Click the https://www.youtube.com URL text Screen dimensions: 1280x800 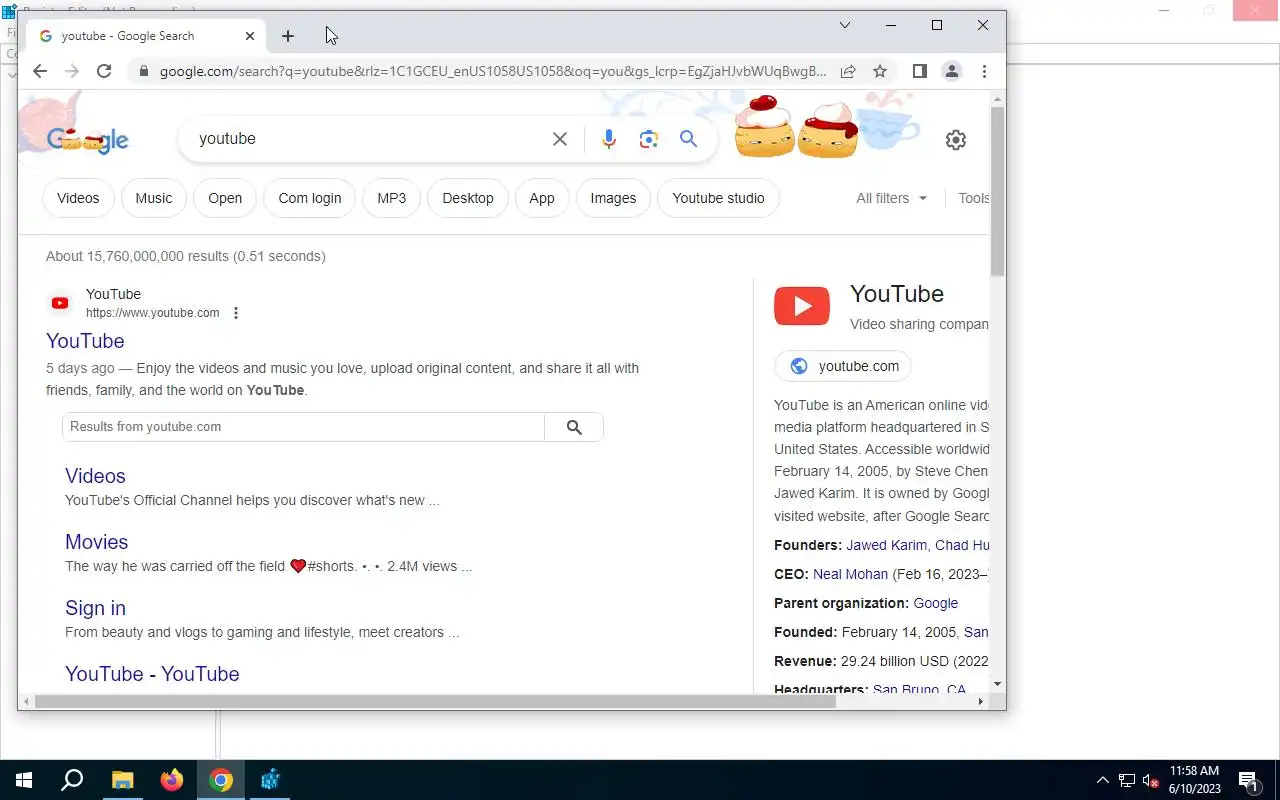coord(152,313)
